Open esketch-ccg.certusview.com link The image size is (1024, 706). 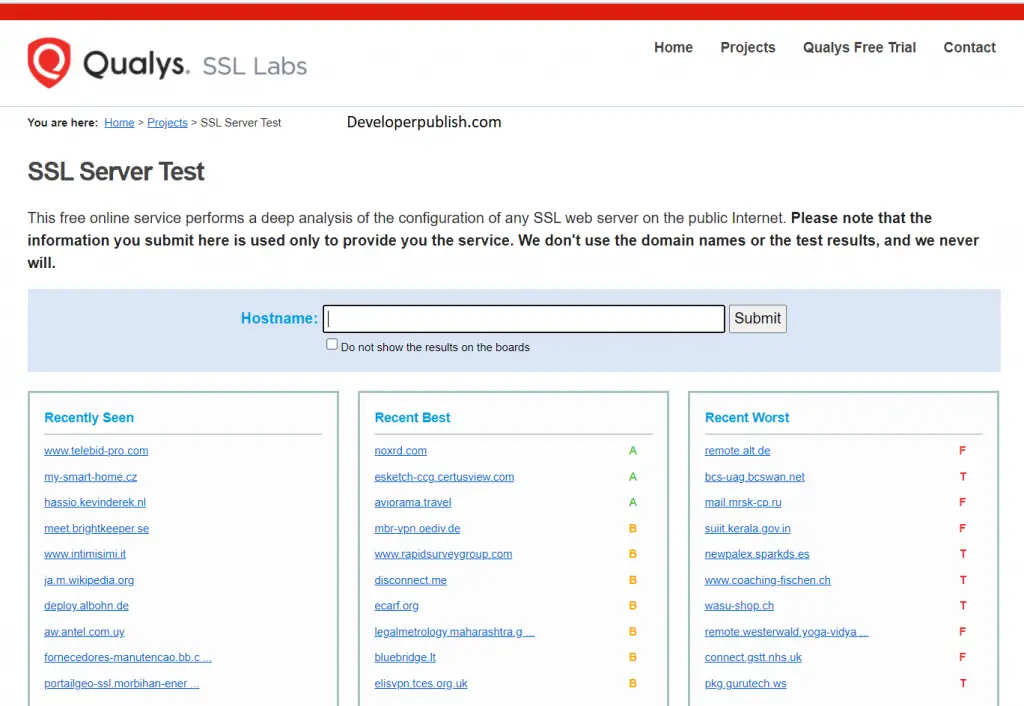tap(444, 477)
